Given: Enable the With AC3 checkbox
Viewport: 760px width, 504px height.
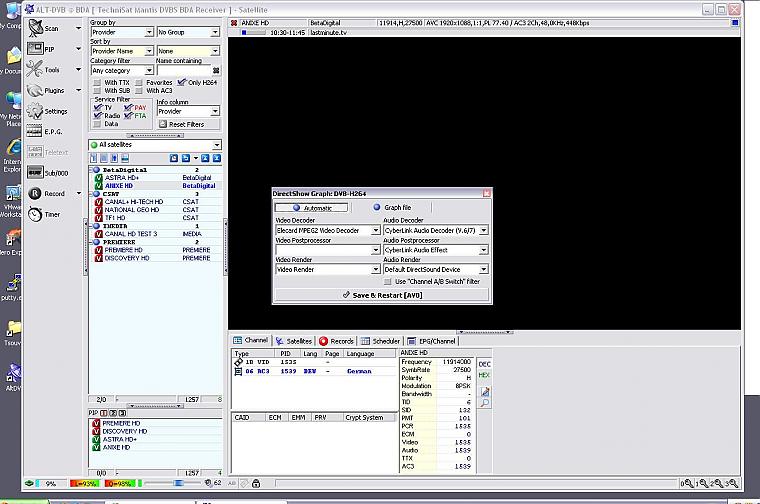Looking at the screenshot, I should [139, 90].
